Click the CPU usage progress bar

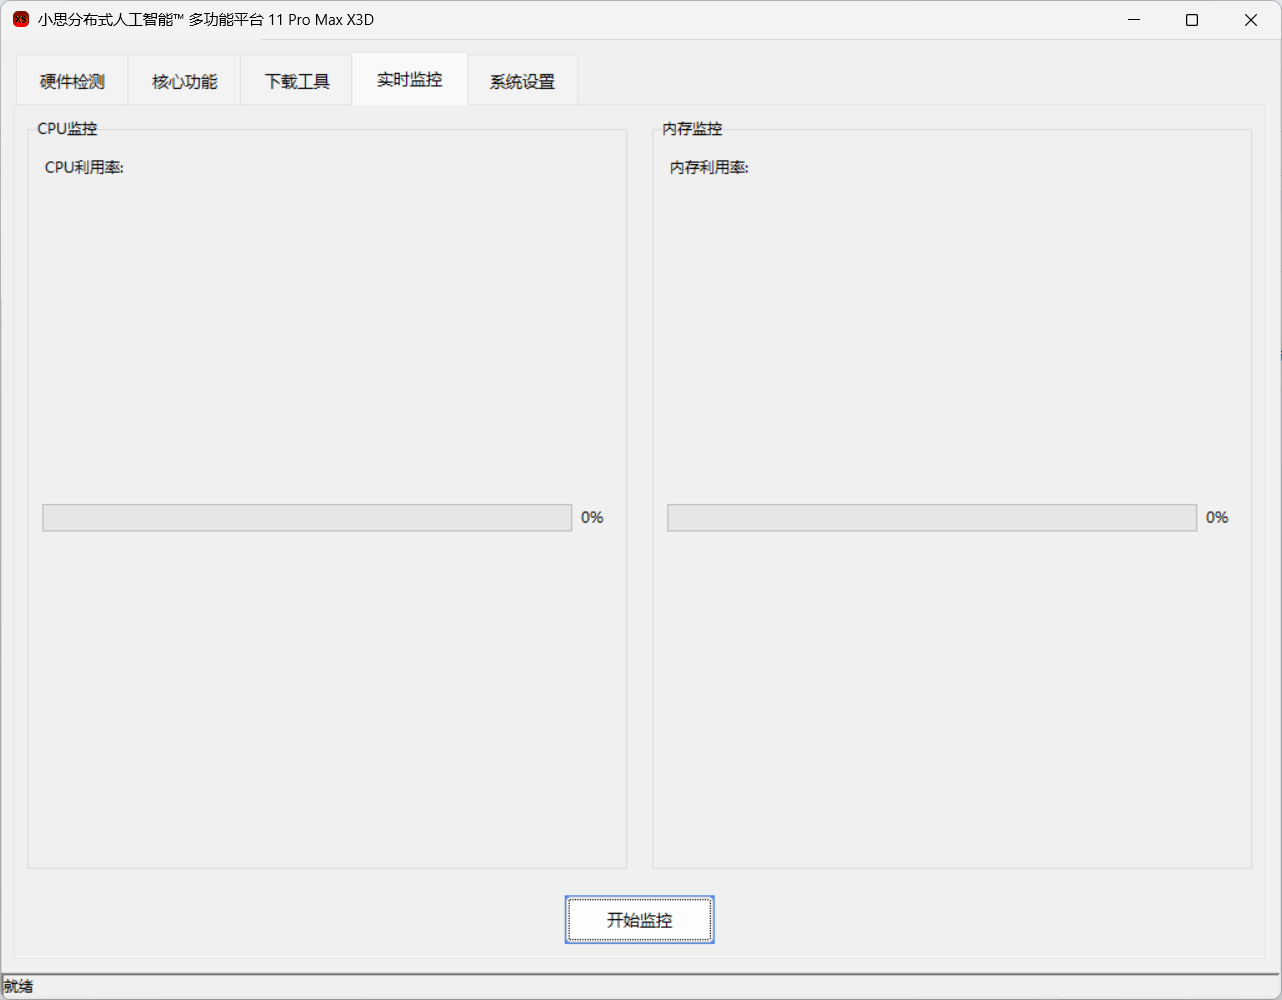(x=307, y=518)
